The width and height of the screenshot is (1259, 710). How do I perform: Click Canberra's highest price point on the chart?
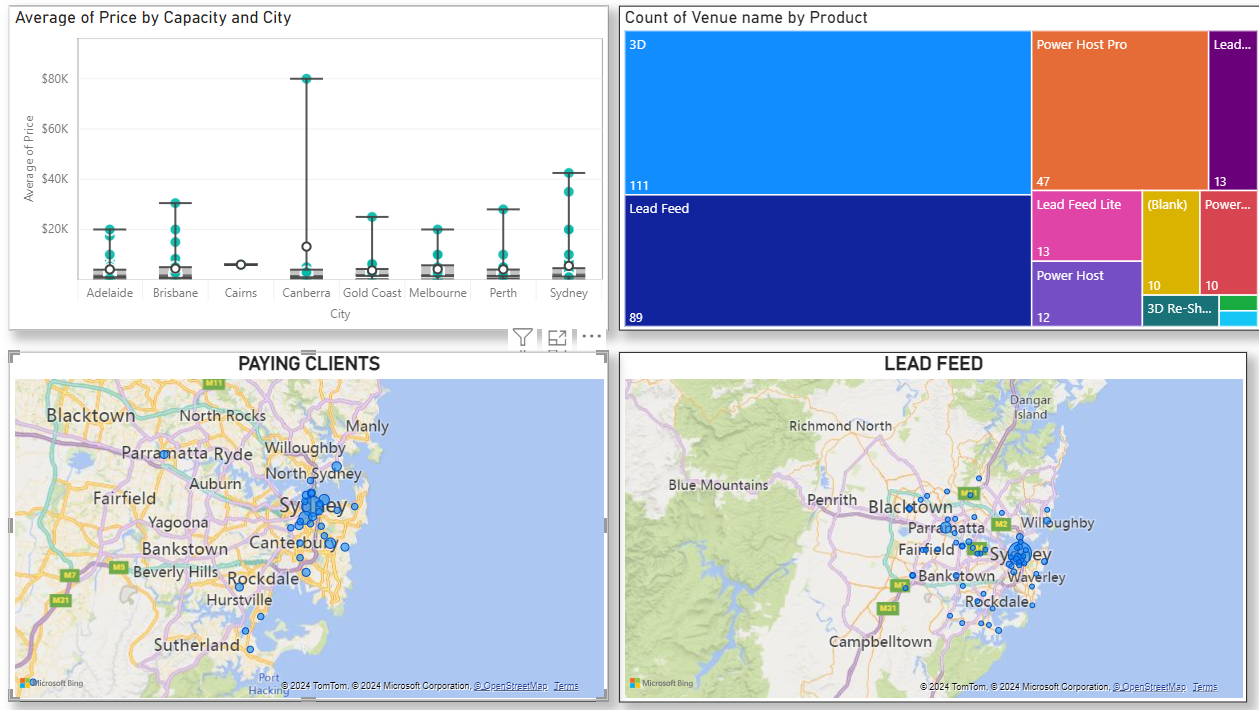pyautogui.click(x=305, y=76)
